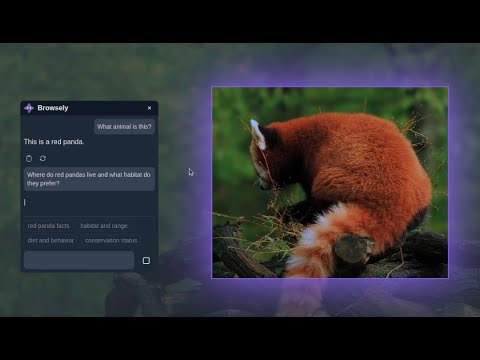Viewport: 480px width, 360px height.
Task: Select the 'red panda facts' suggestion
Action: [48, 226]
